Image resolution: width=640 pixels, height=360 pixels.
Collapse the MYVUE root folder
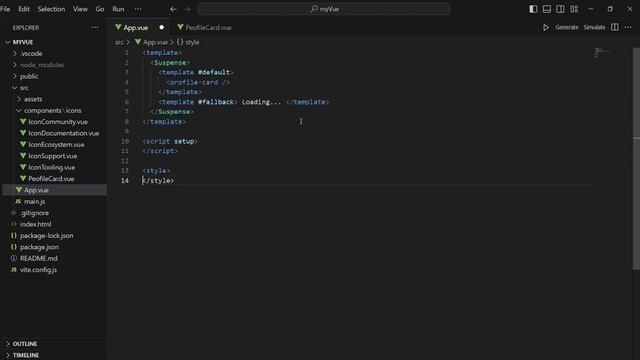click(x=22, y=42)
